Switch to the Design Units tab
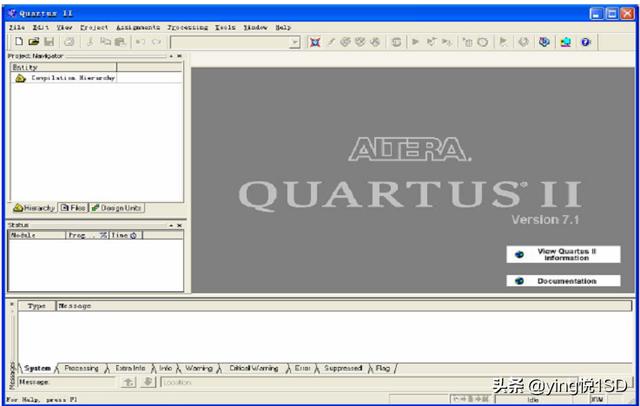Viewport: 640px width, 406px height. coord(116,208)
